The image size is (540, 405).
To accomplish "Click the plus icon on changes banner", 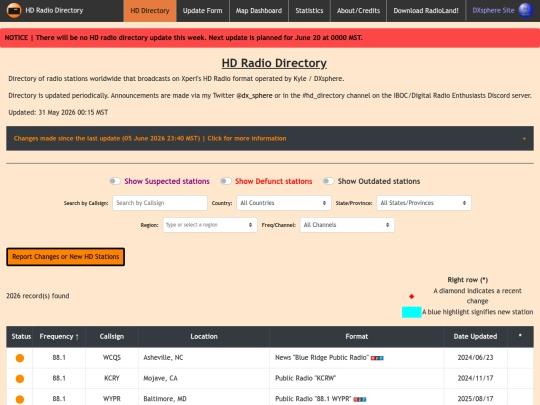I will pos(524,138).
